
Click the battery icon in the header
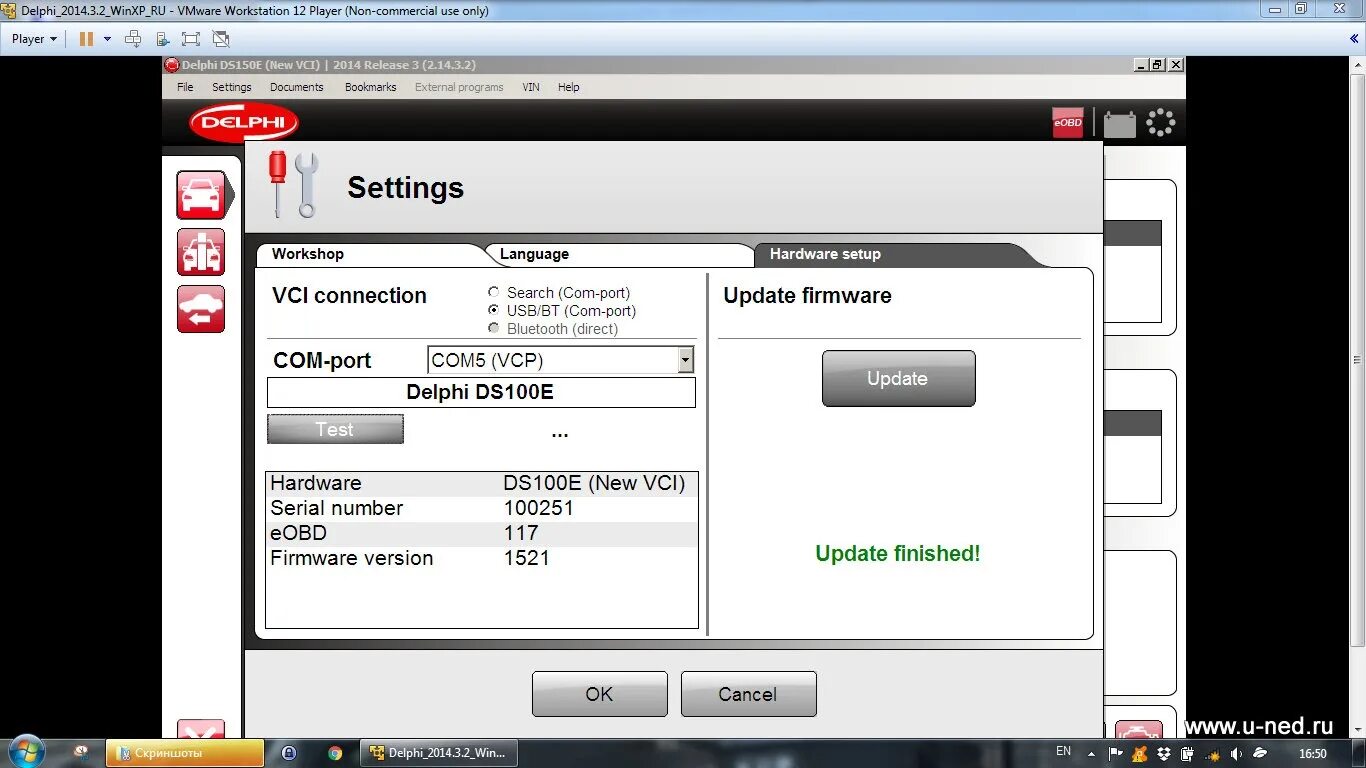[x=1120, y=123]
